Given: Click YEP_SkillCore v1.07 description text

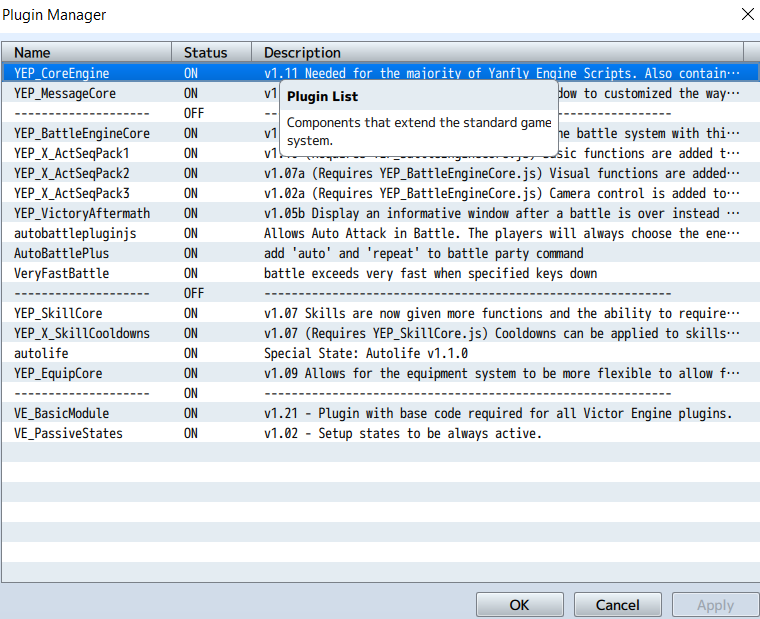Looking at the screenshot, I should (502, 313).
